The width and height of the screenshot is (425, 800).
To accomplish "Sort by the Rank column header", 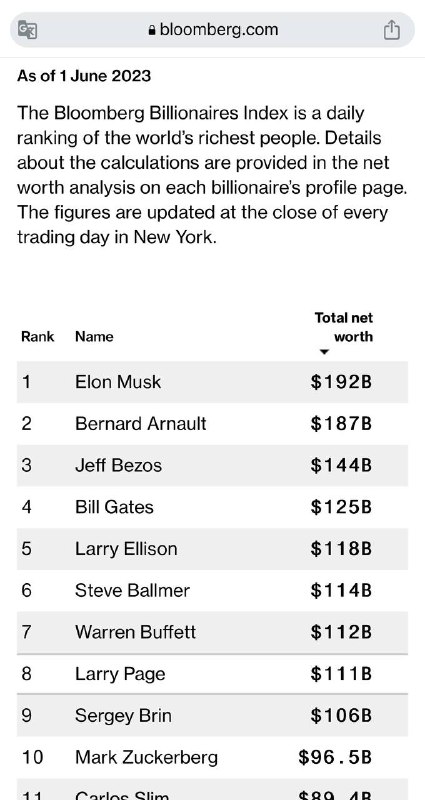I will point(37,337).
